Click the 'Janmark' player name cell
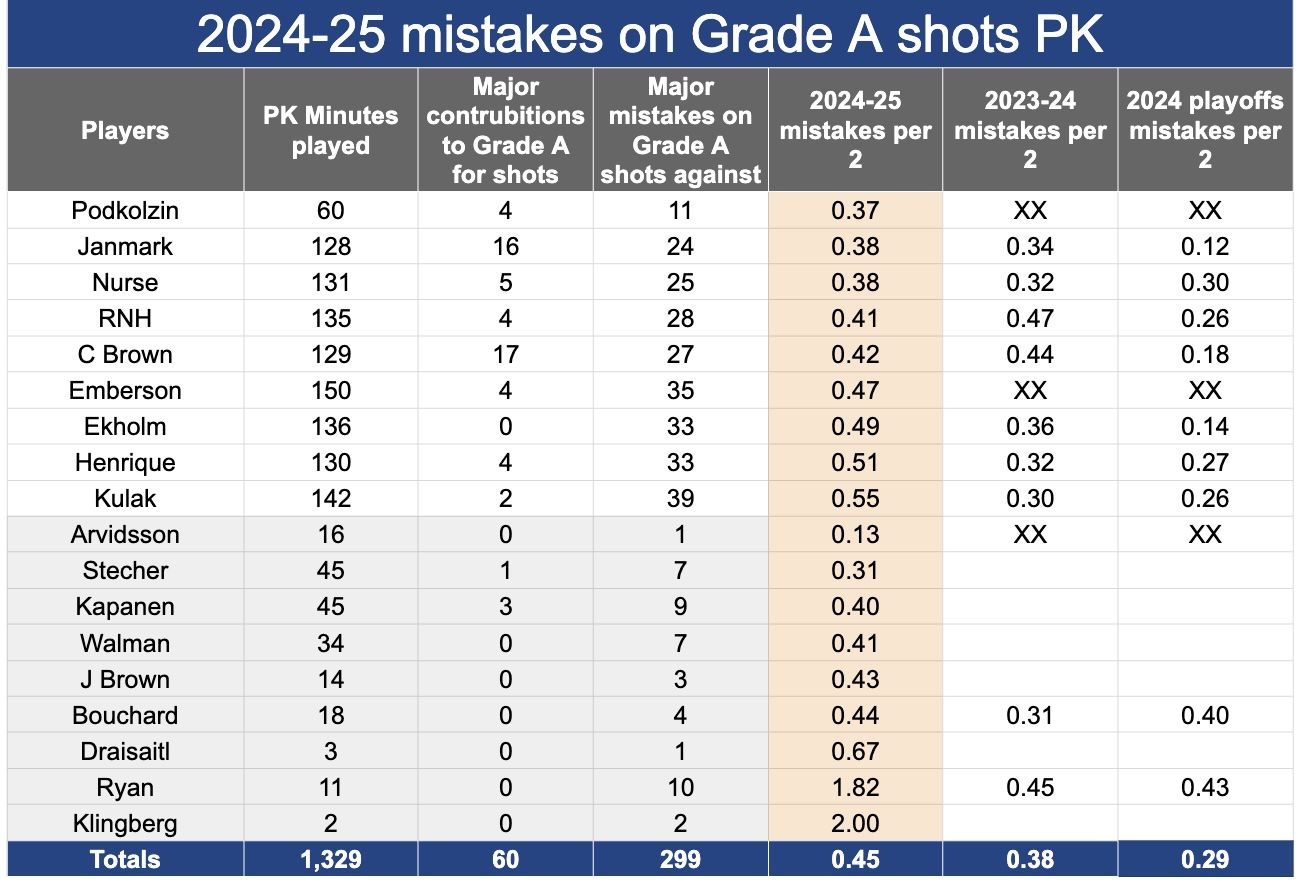This screenshot has width=1302, height=884. point(125,246)
